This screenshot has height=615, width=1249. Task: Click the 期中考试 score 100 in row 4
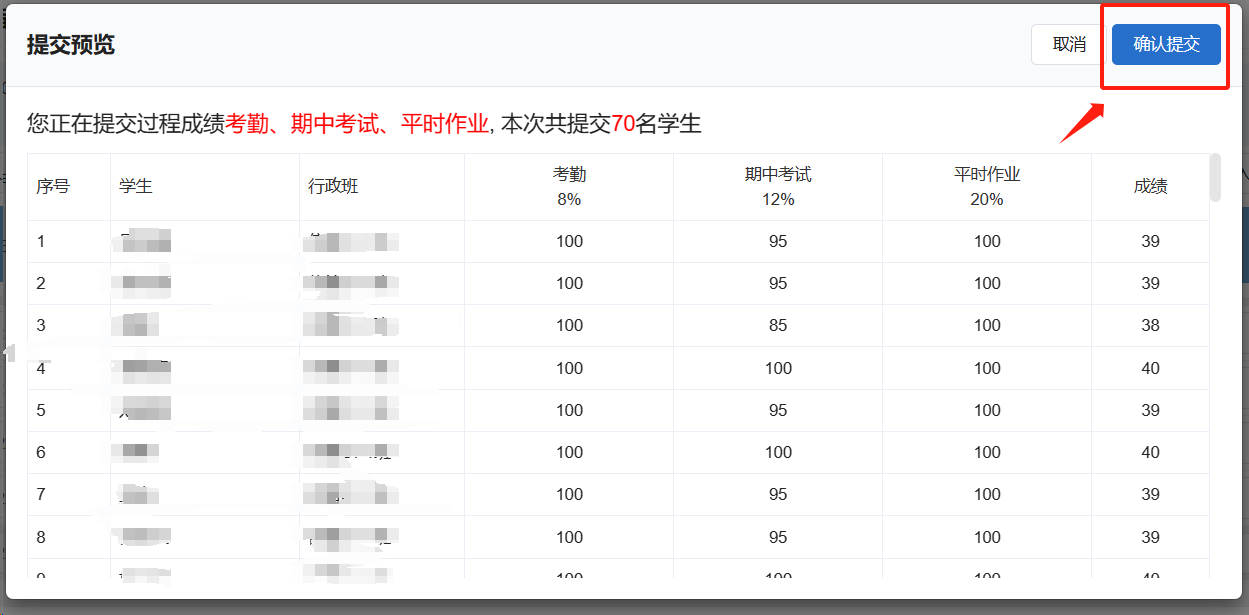click(778, 368)
